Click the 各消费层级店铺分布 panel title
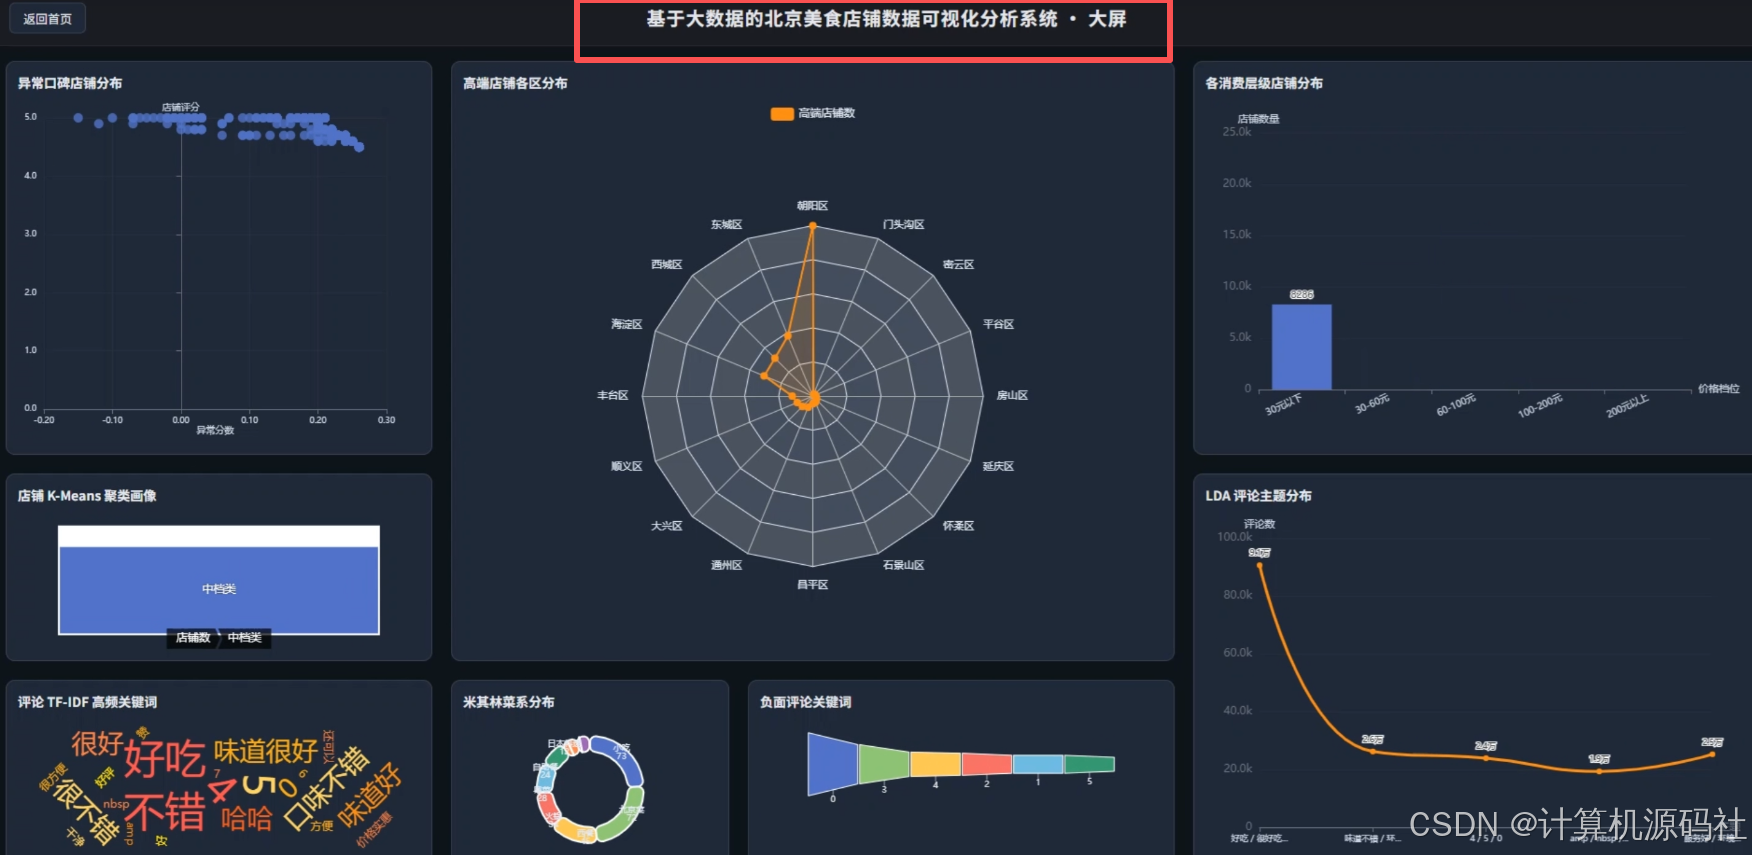Viewport: 1752px width, 855px height. tap(1264, 83)
